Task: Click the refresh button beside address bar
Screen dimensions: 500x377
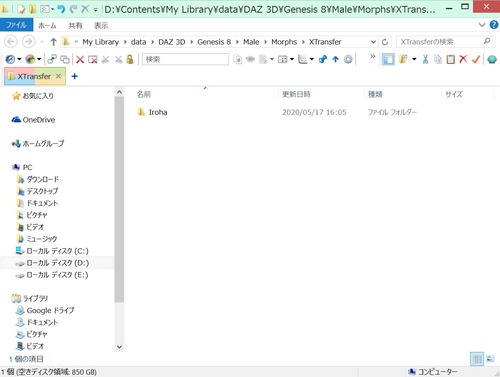Action: coord(385,42)
